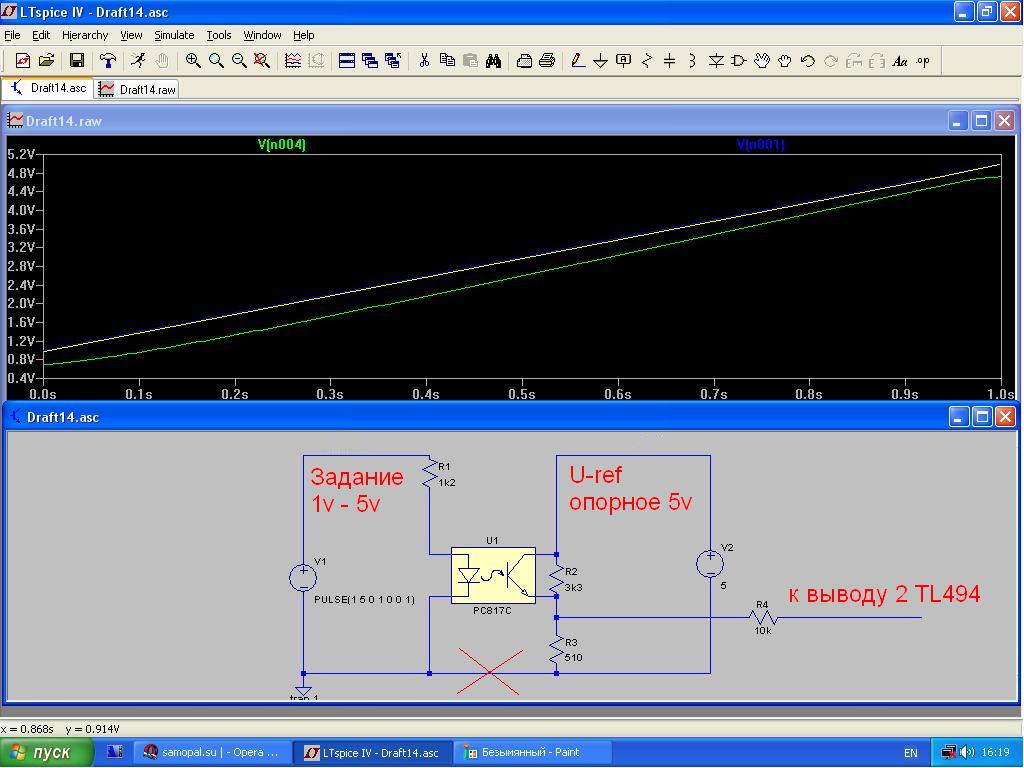Click the Cut scissors icon
1024x768 pixels.
[424, 61]
